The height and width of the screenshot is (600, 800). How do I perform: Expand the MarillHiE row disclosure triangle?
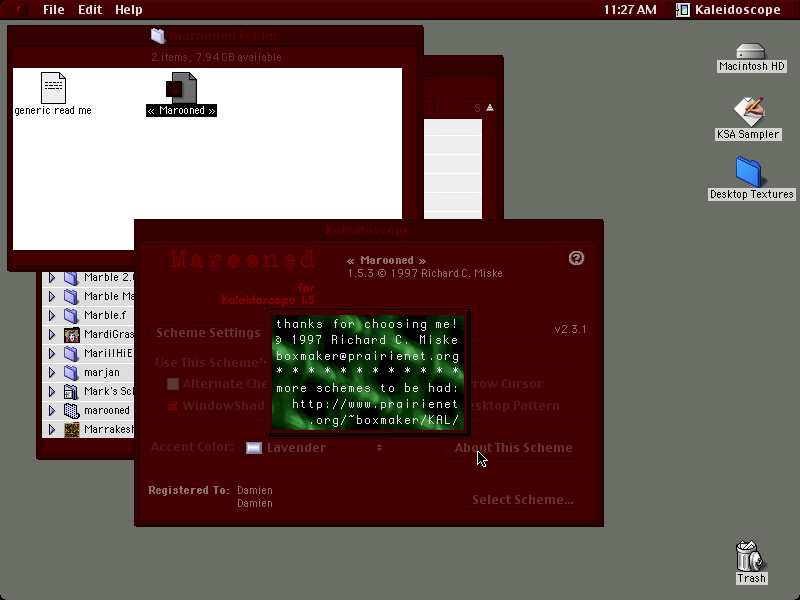(x=52, y=354)
